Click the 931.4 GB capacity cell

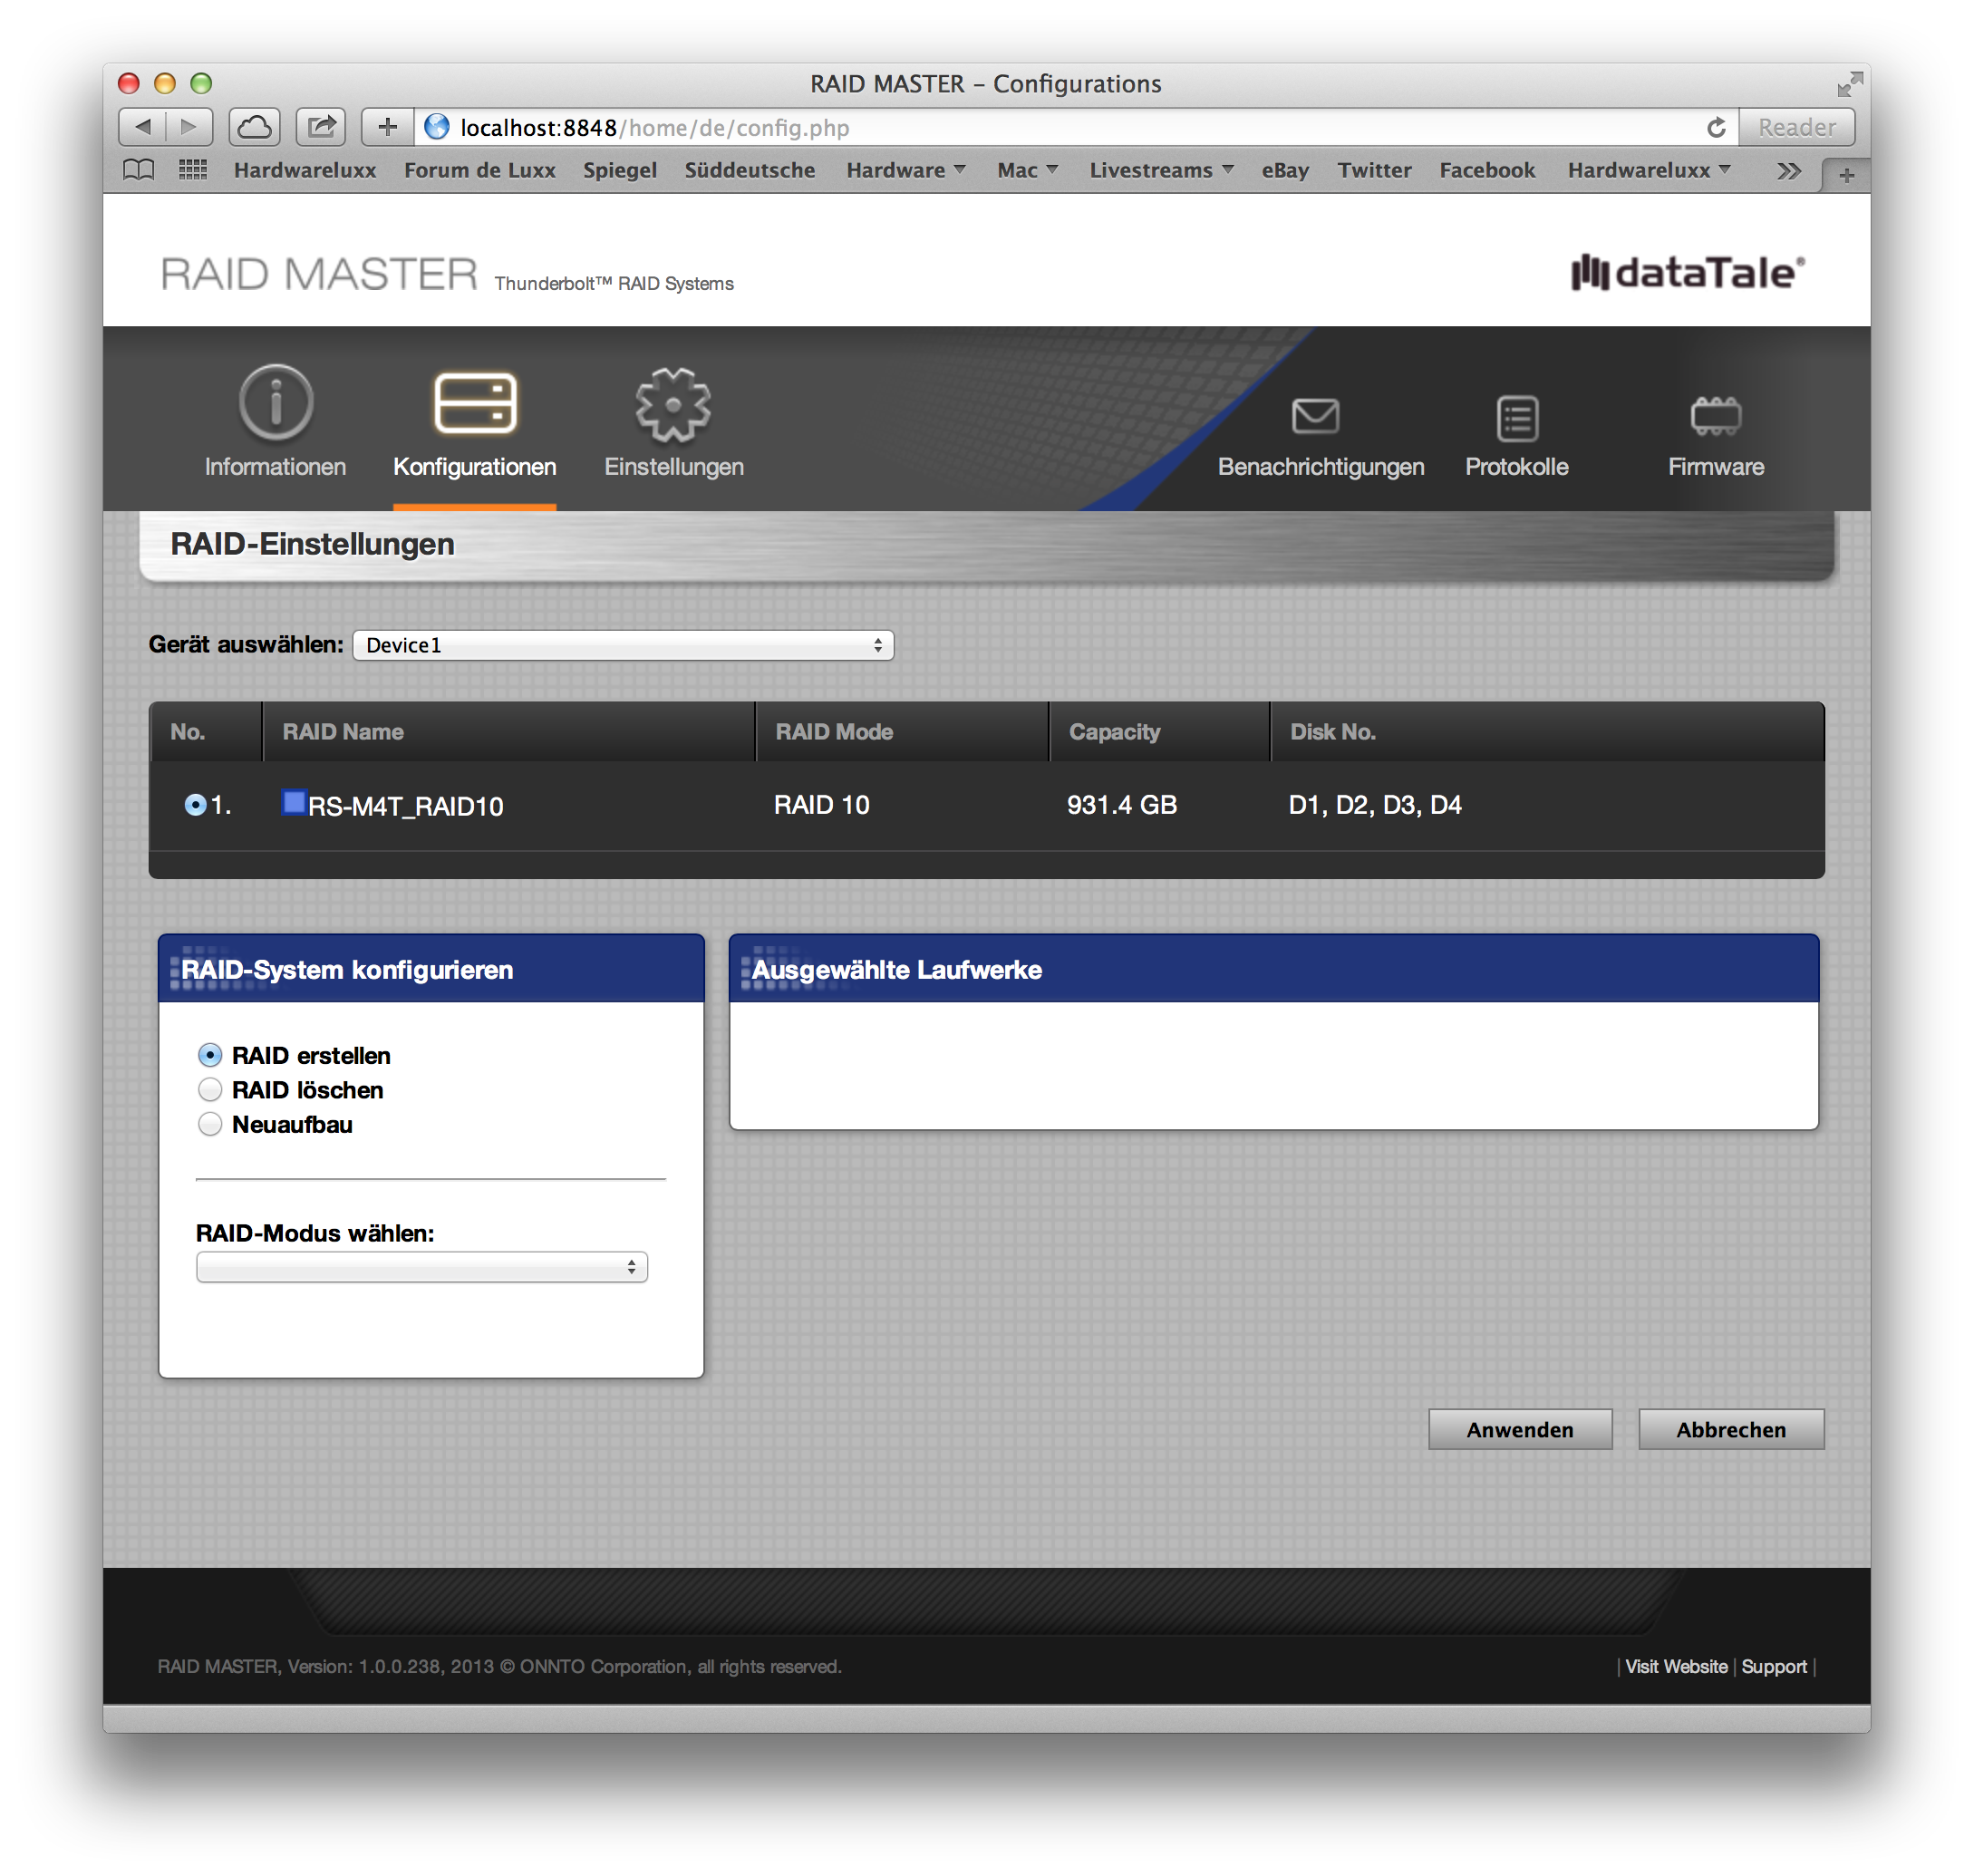[1121, 804]
